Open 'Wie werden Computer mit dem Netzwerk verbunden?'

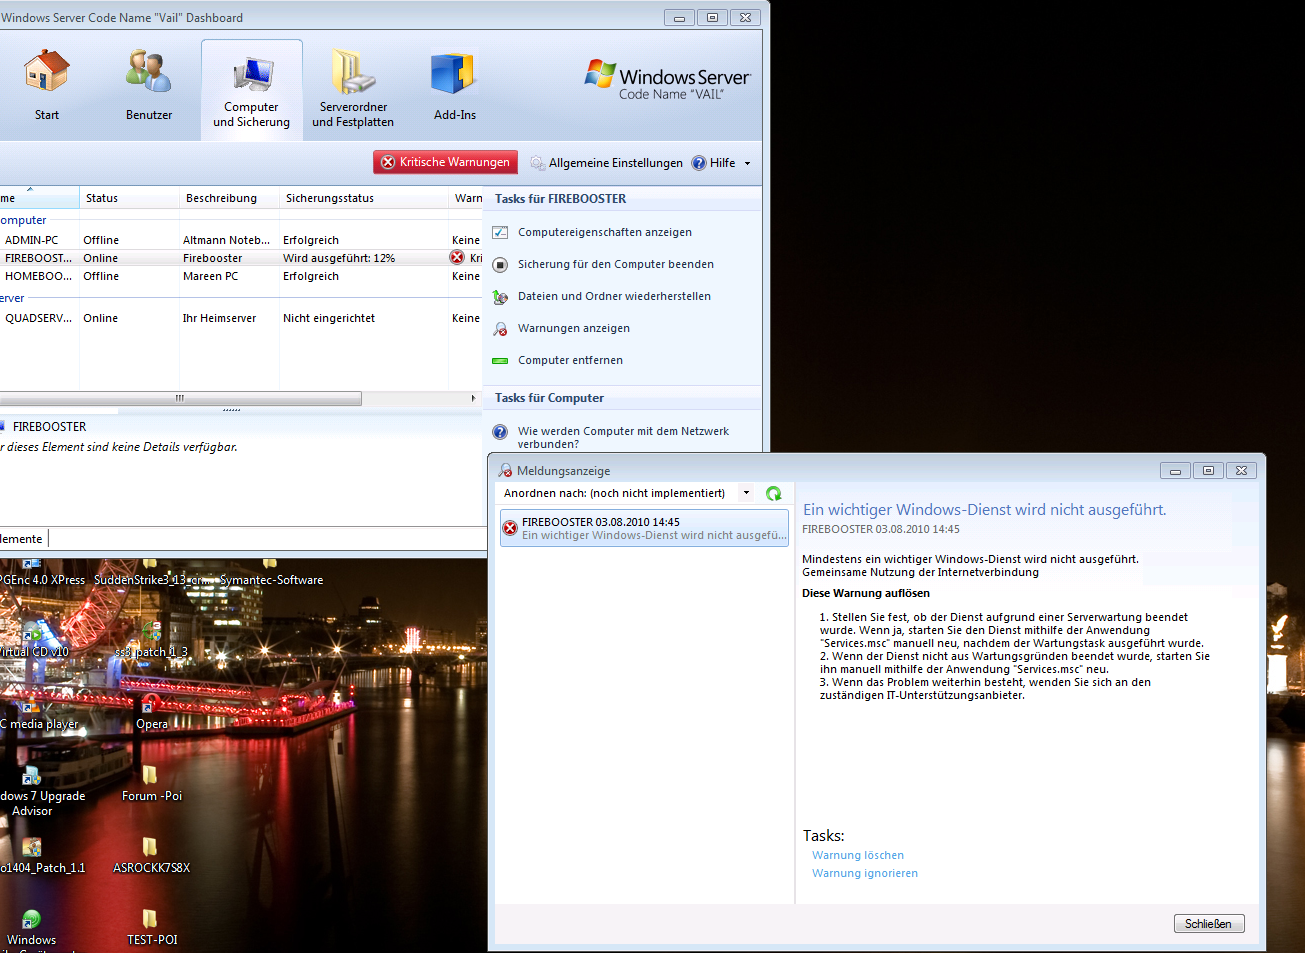pyautogui.click(x=623, y=437)
